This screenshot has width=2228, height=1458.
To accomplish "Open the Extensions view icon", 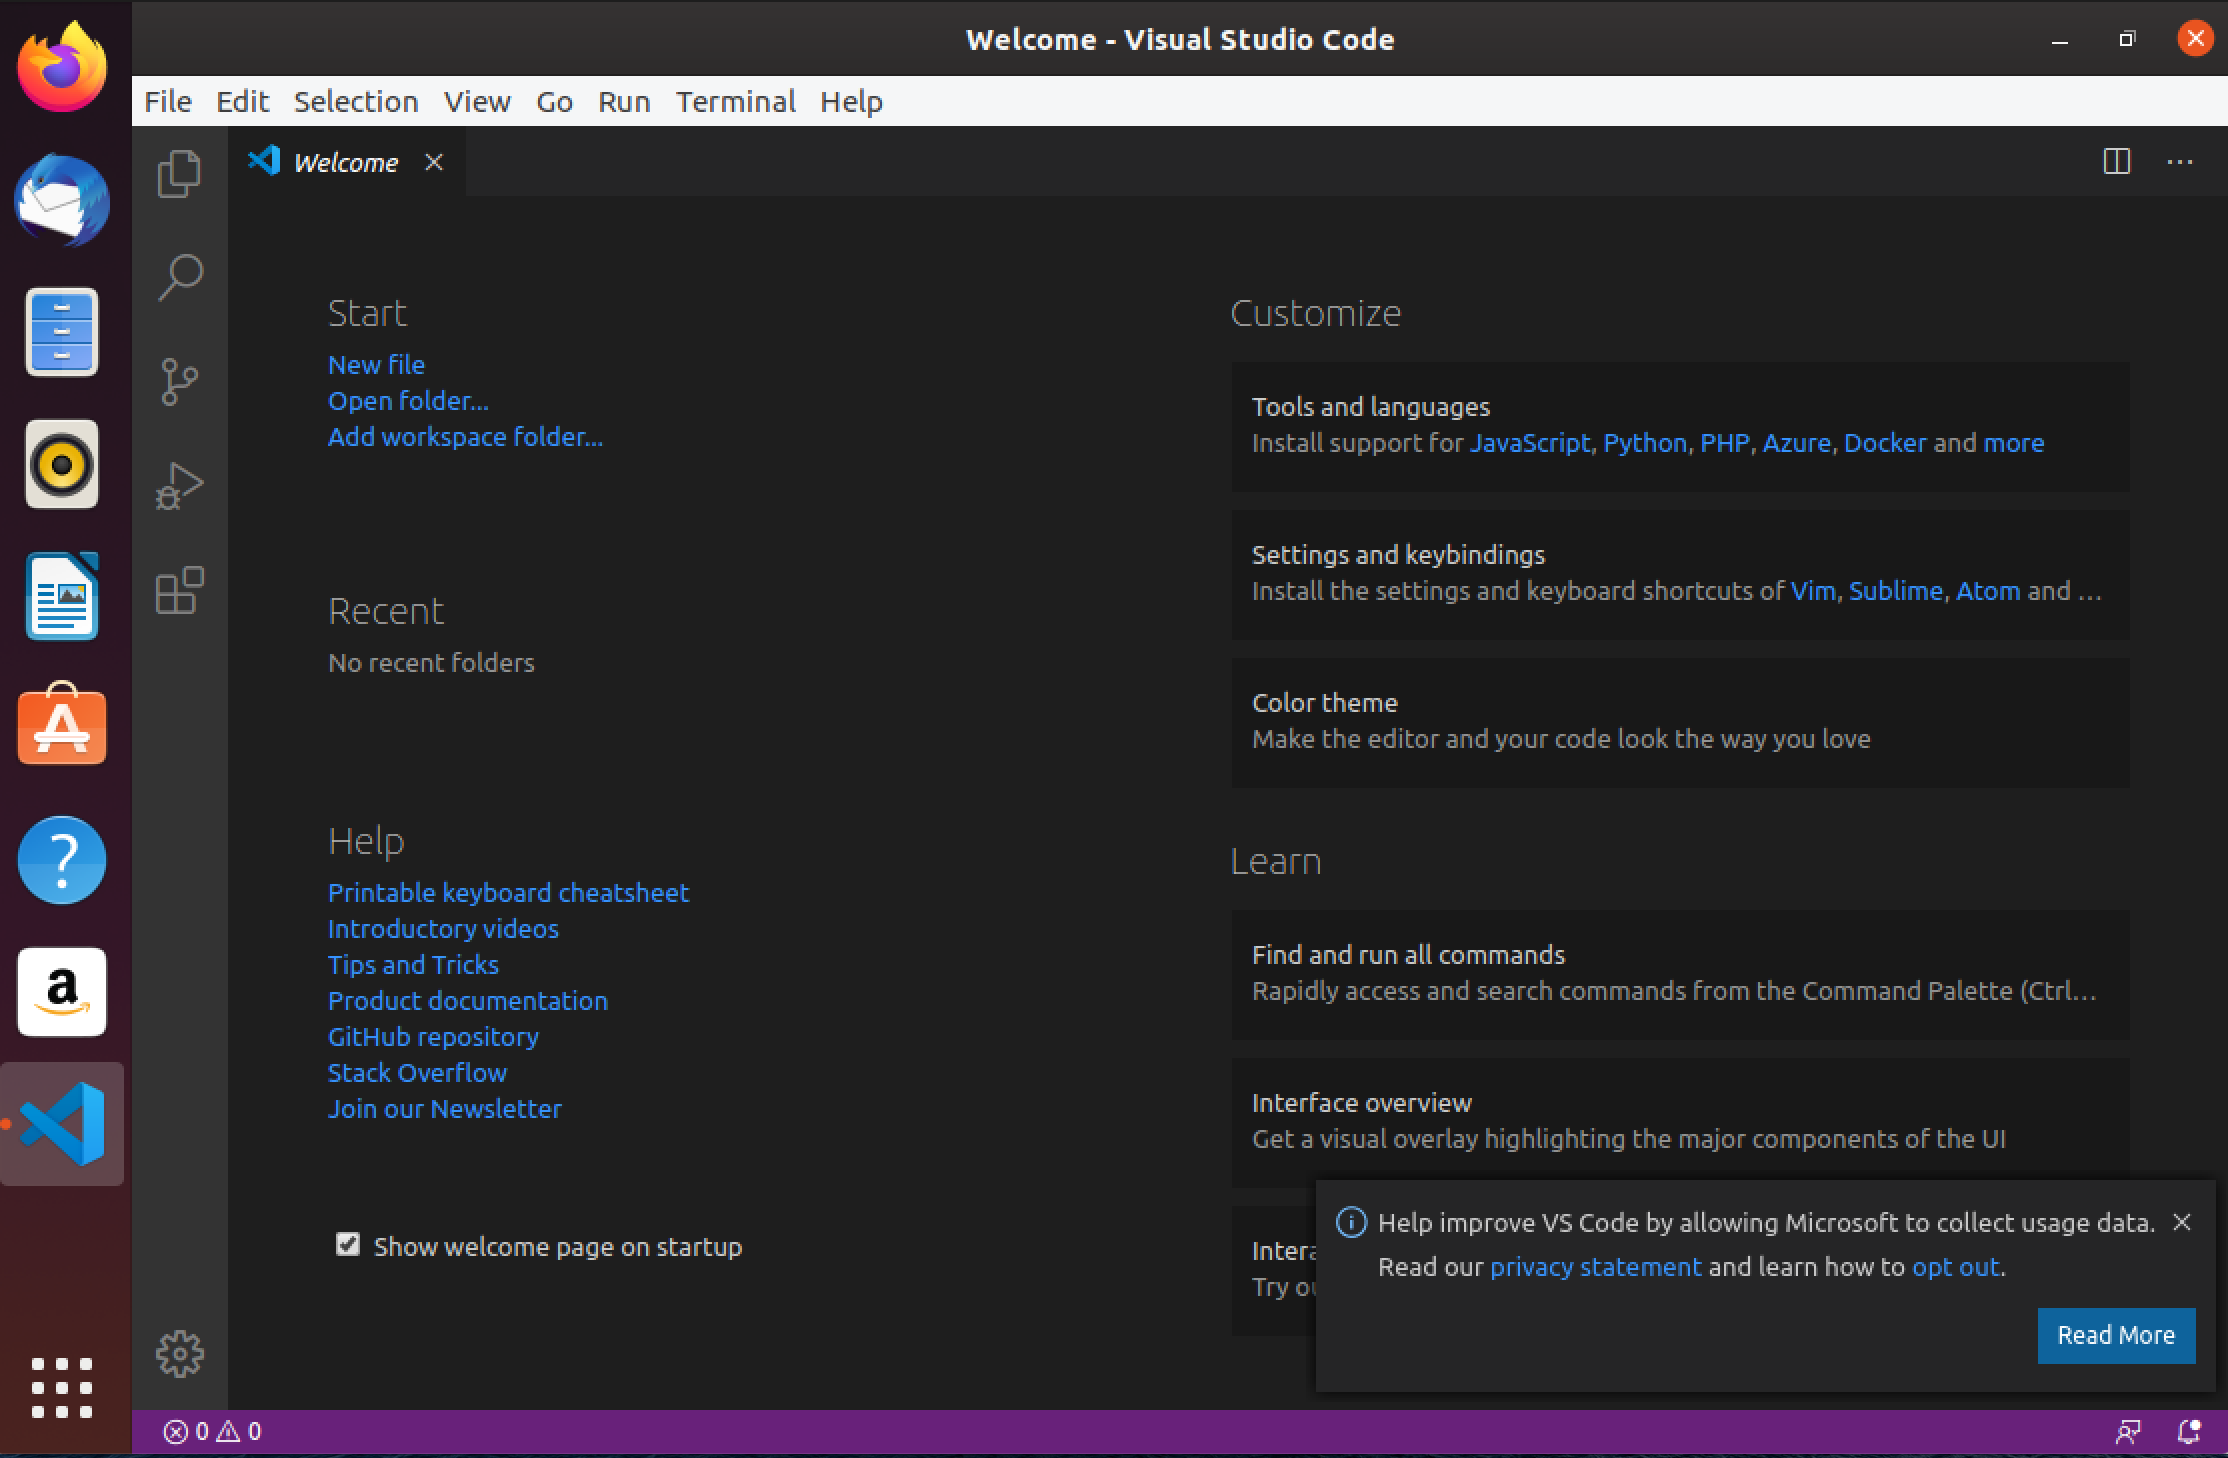I will tap(180, 590).
